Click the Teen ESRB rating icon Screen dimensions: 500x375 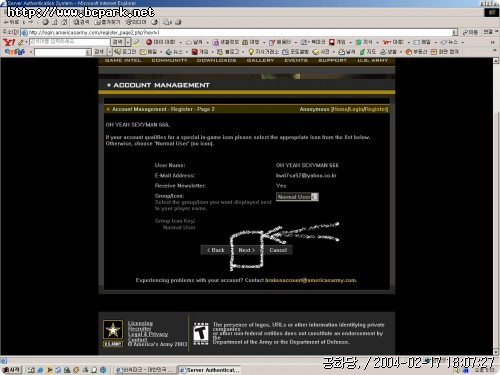click(x=201, y=333)
